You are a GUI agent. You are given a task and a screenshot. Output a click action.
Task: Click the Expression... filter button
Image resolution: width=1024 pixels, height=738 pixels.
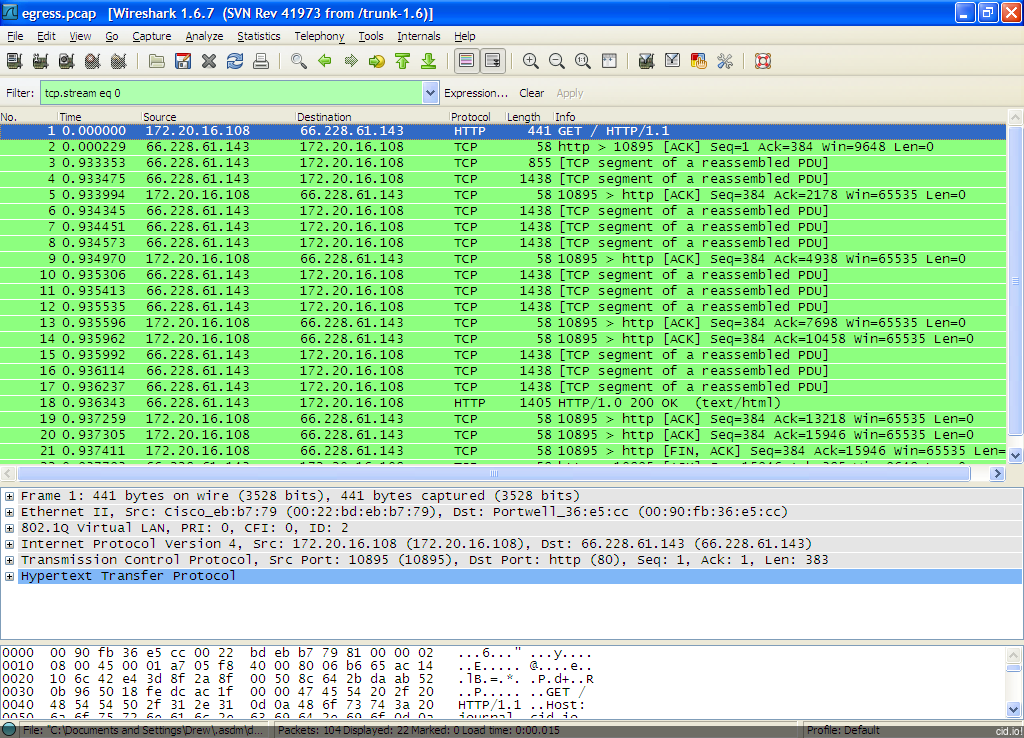click(475, 93)
